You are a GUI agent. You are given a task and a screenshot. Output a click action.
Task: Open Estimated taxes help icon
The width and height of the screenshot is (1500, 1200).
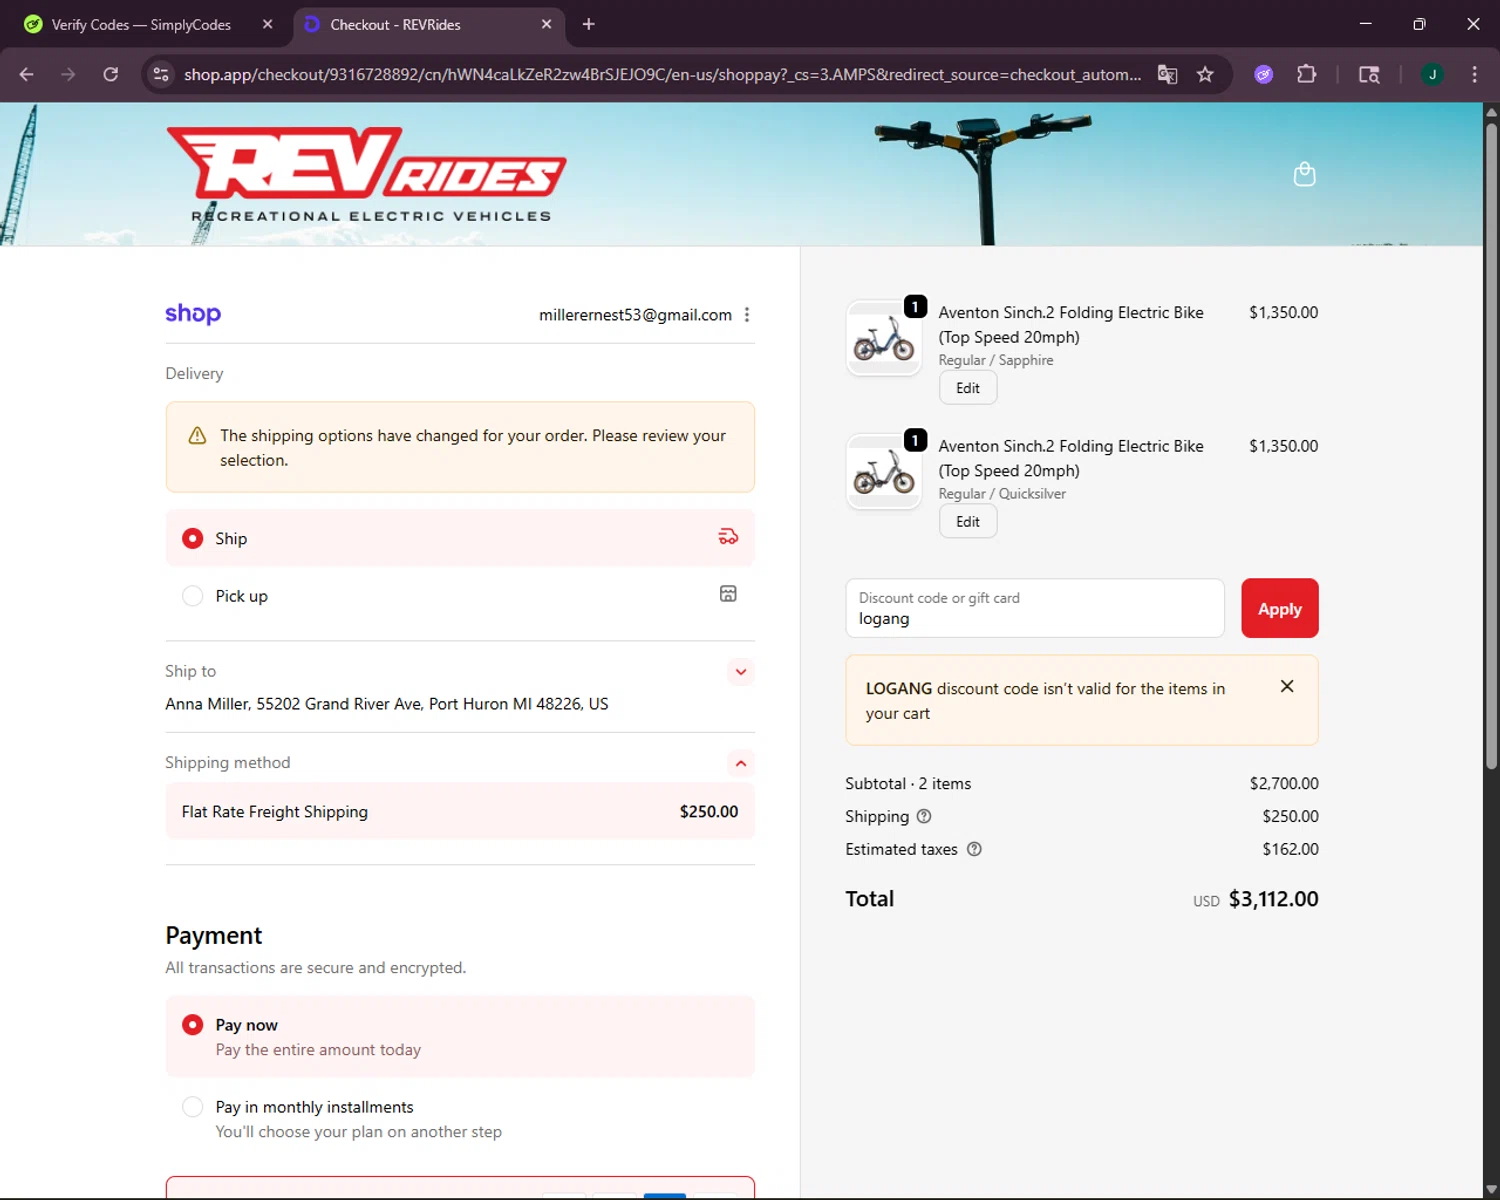point(974,849)
